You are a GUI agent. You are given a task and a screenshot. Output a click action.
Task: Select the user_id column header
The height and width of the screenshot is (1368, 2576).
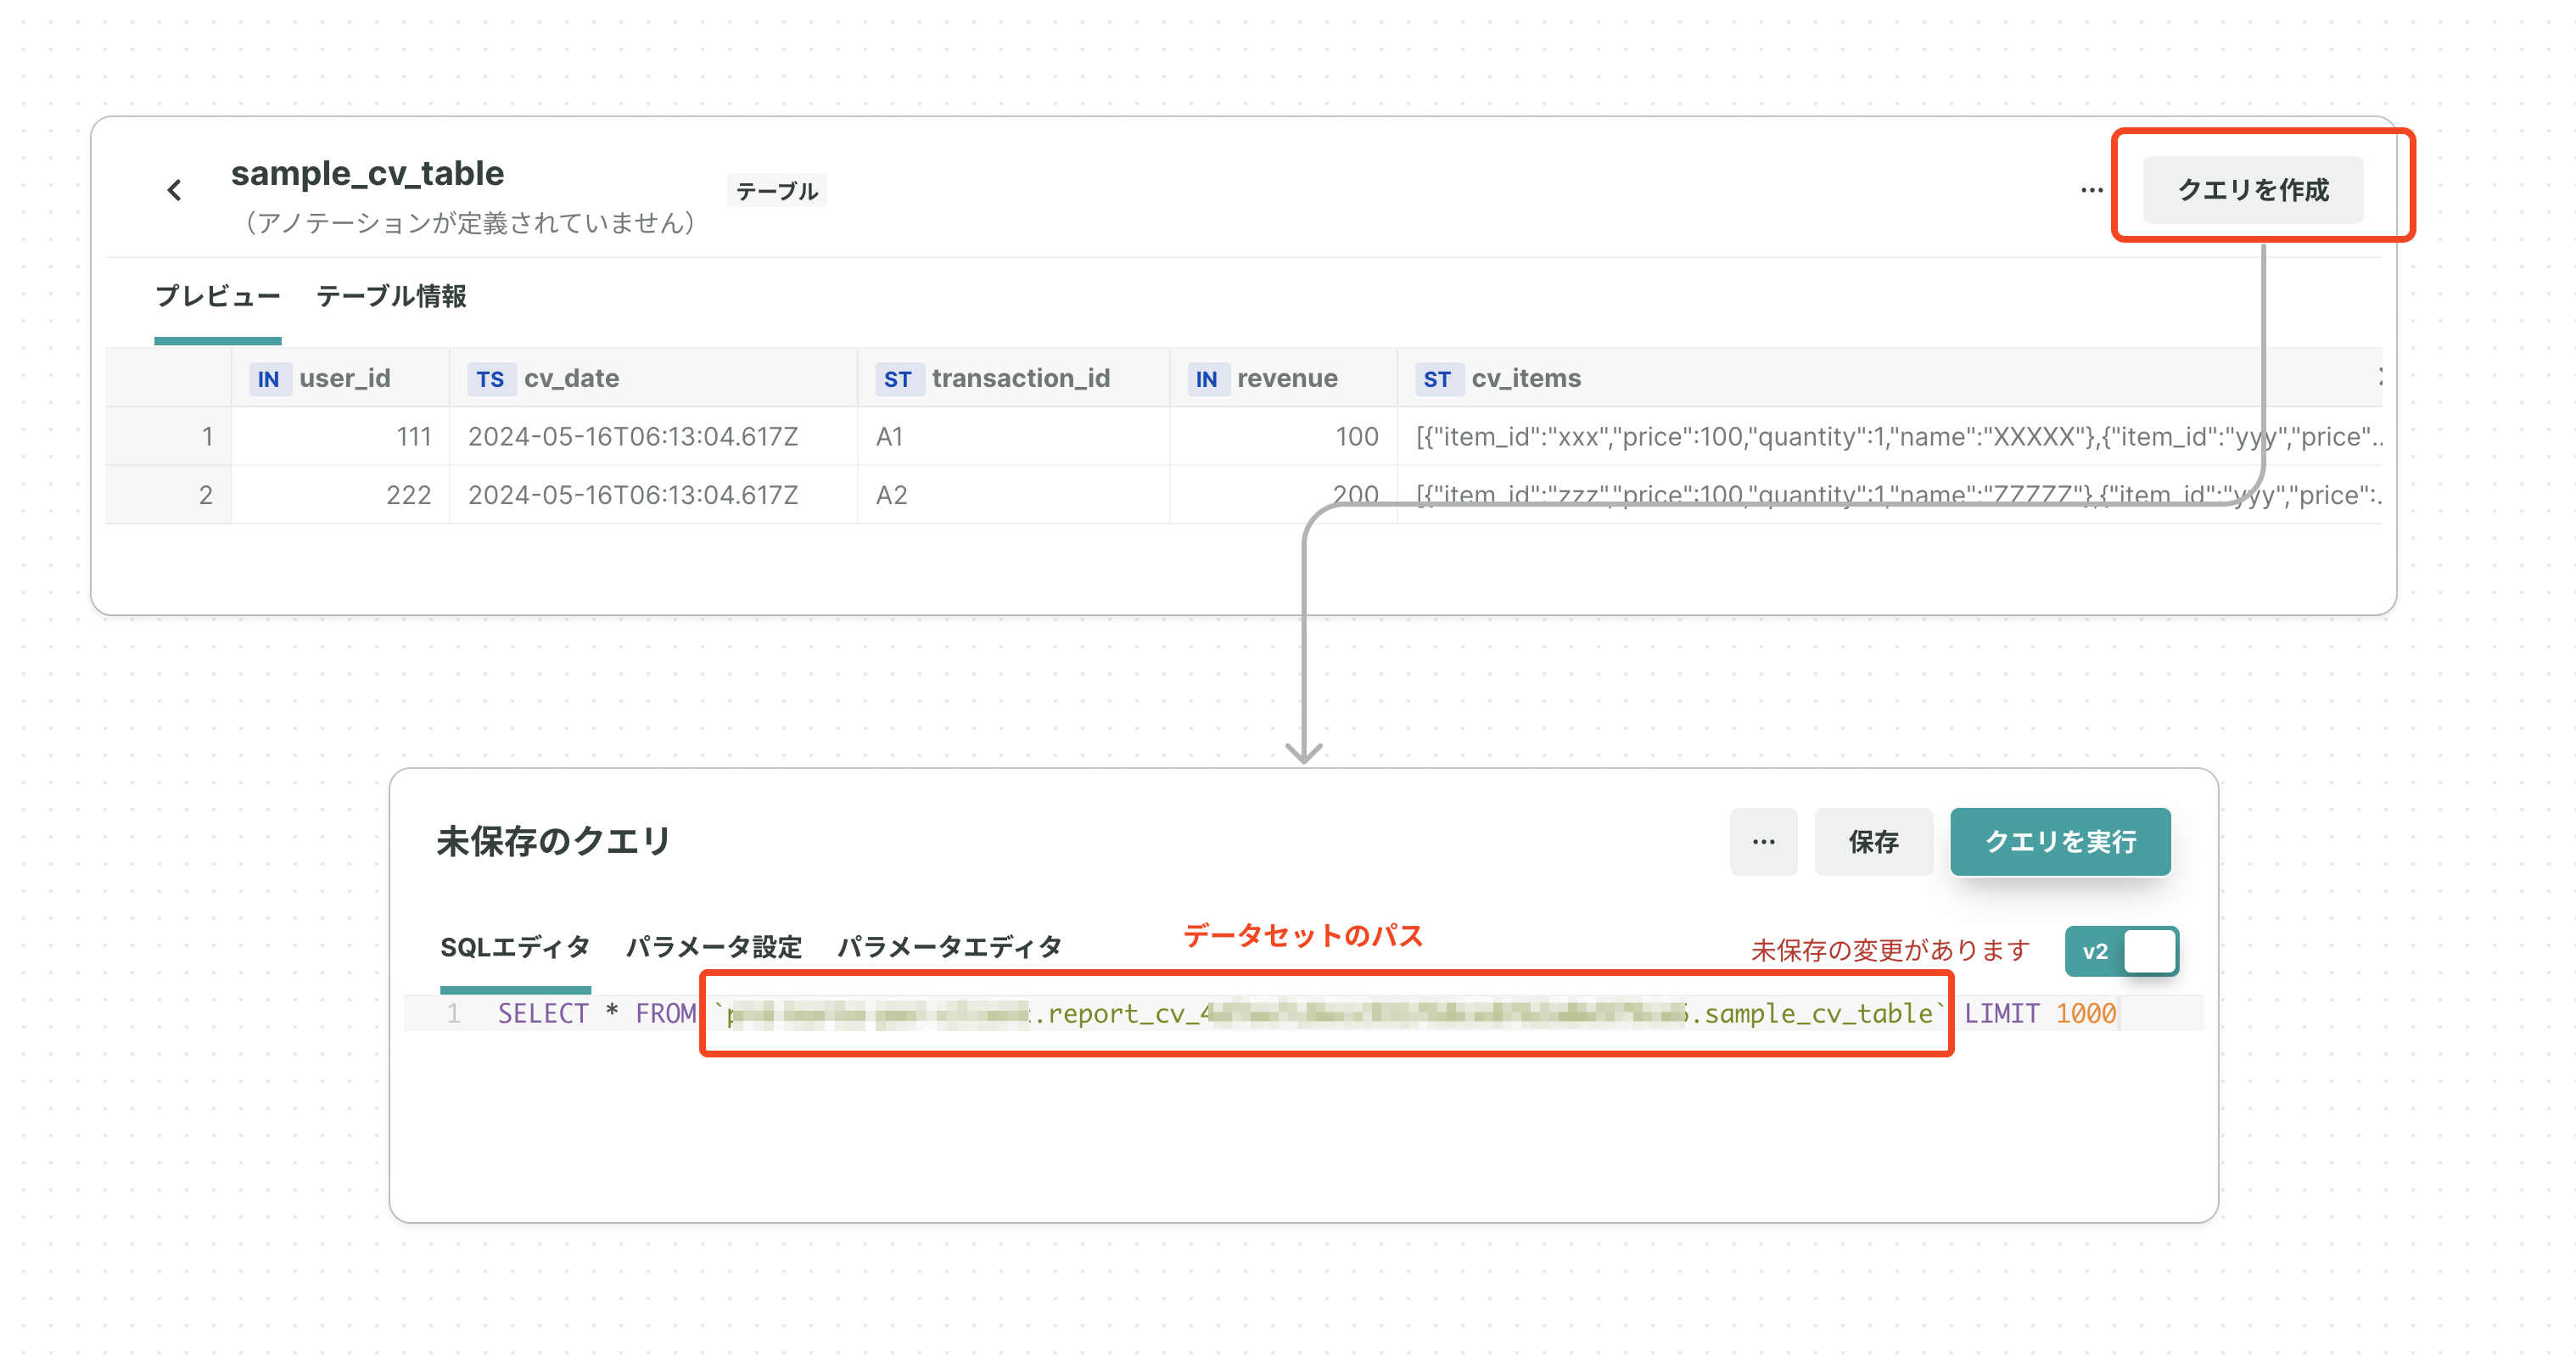(x=341, y=378)
